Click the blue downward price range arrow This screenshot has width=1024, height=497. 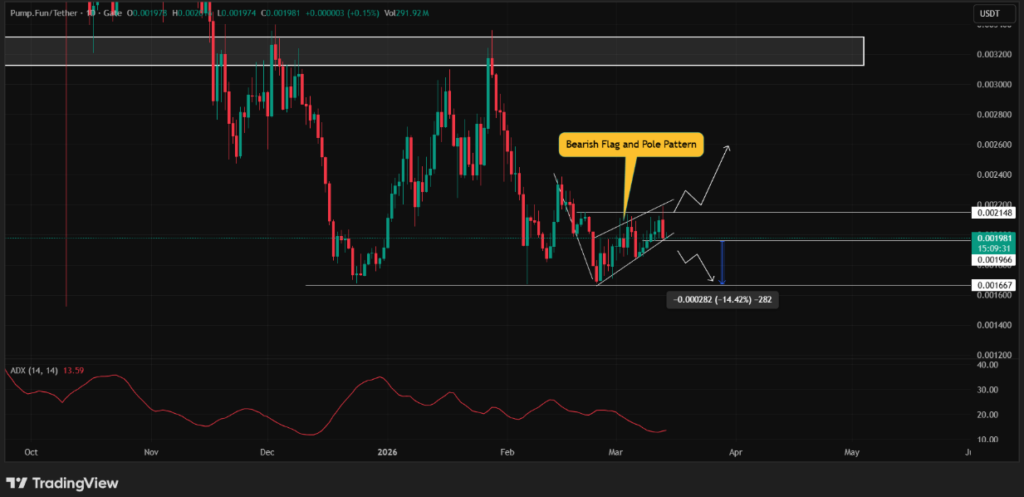[x=722, y=263]
